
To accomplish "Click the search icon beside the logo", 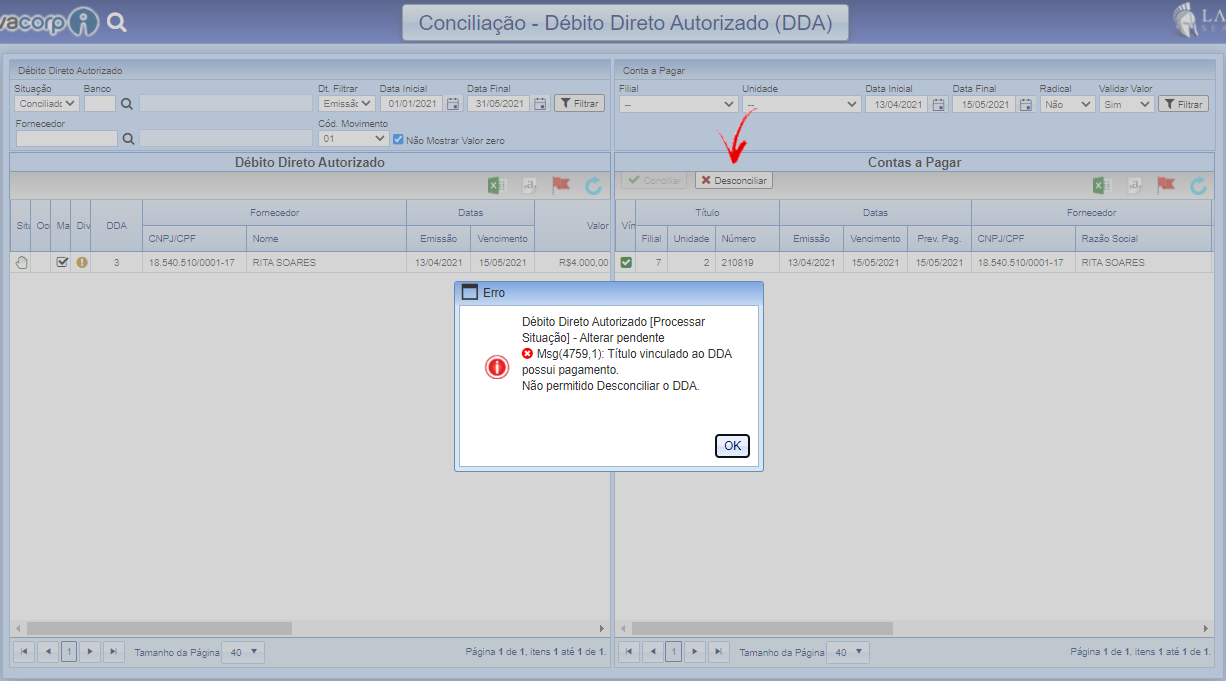I will pos(117,22).
